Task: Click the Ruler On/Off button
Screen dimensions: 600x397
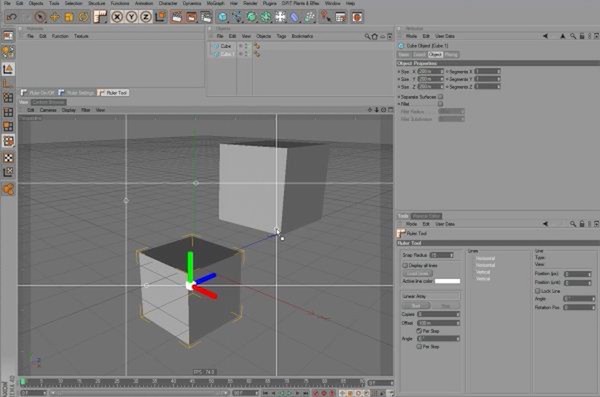Action: coord(38,93)
